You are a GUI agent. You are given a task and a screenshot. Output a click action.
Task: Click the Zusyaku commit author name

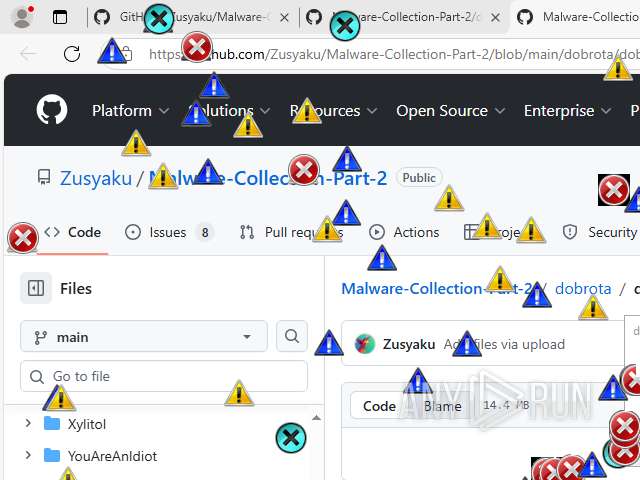click(409, 344)
